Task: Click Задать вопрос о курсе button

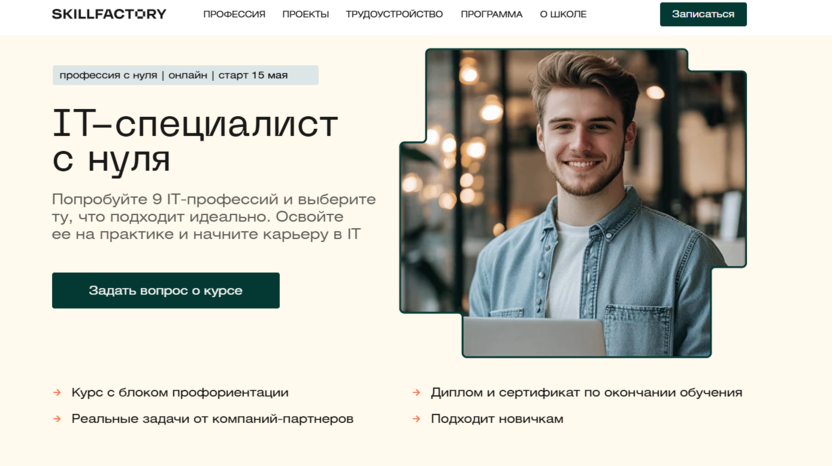Action: coord(166,290)
